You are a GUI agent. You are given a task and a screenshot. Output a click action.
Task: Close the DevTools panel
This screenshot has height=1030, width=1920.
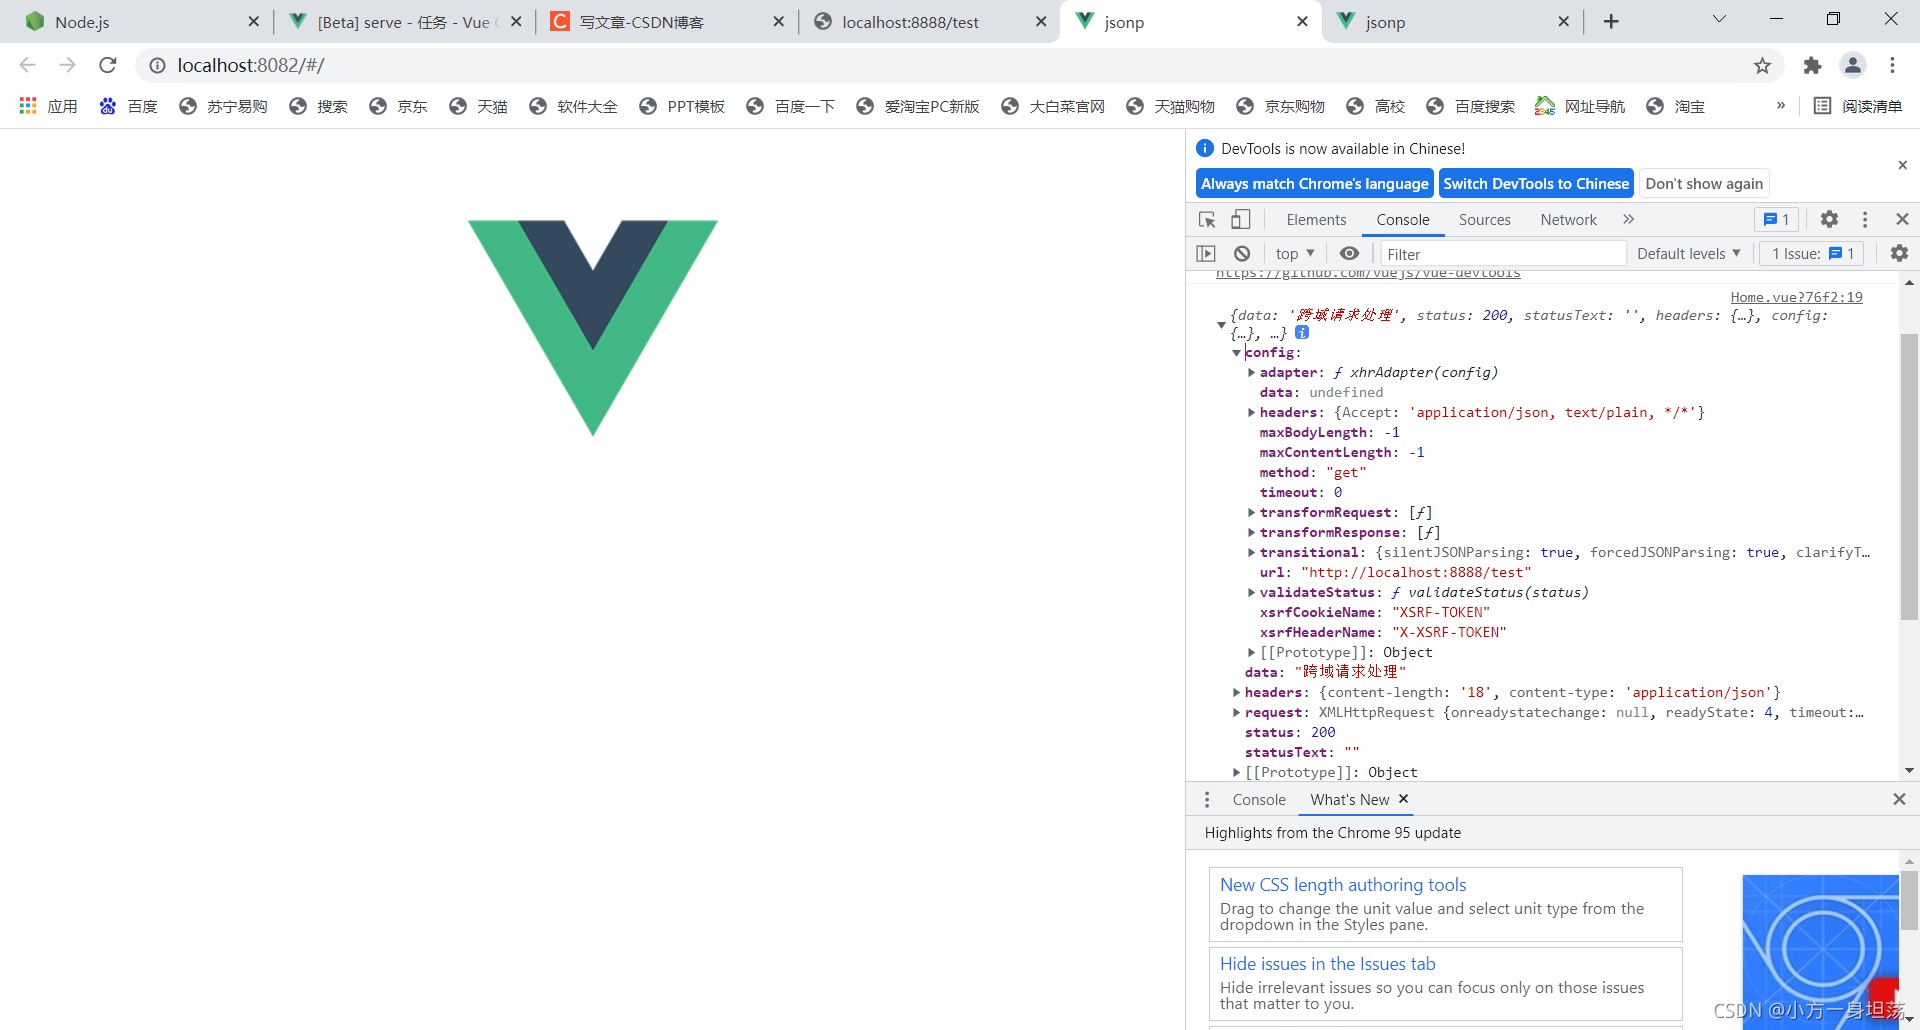coord(1902,219)
